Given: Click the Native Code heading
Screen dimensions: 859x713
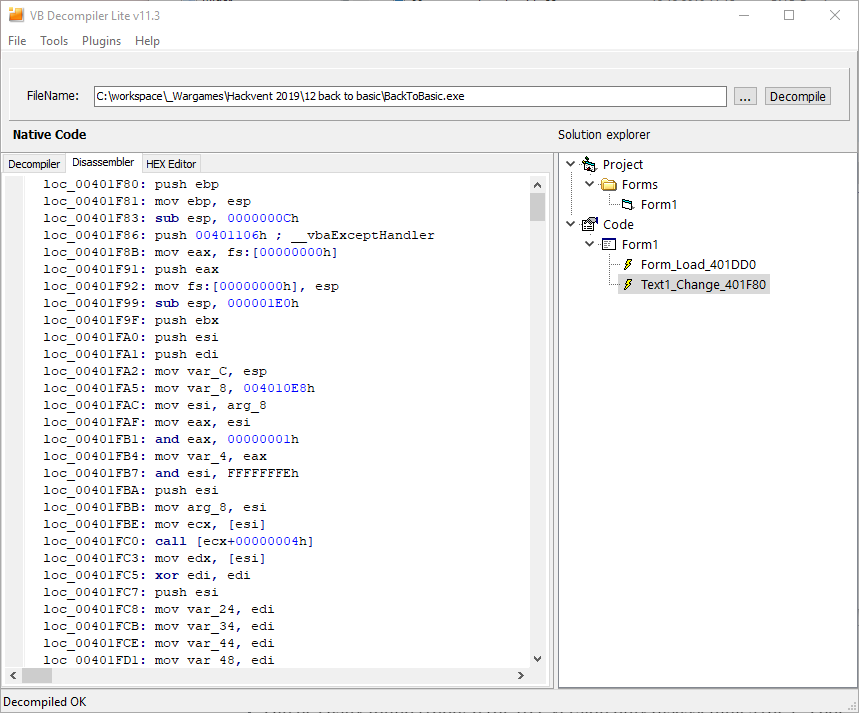Looking at the screenshot, I should (49, 135).
